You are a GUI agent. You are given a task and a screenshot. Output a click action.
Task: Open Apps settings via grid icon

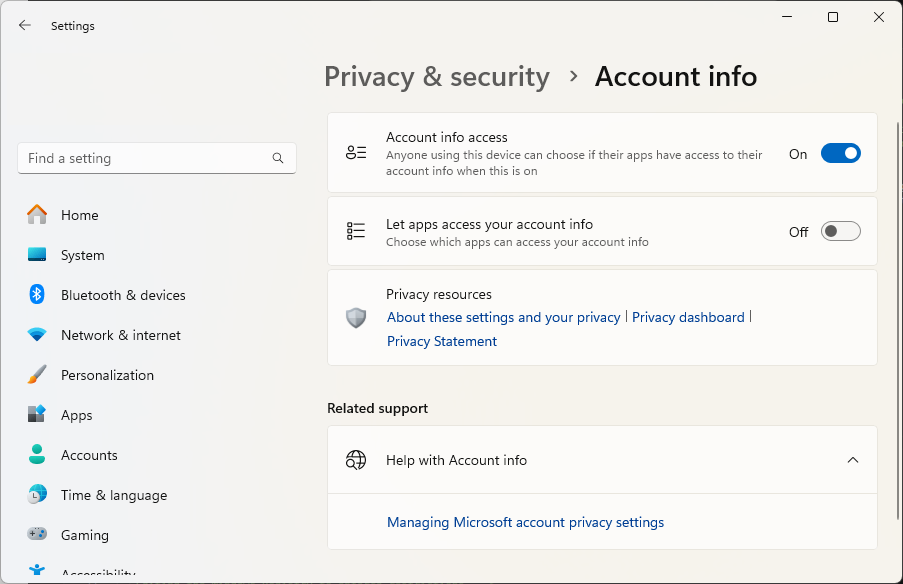click(x=36, y=415)
